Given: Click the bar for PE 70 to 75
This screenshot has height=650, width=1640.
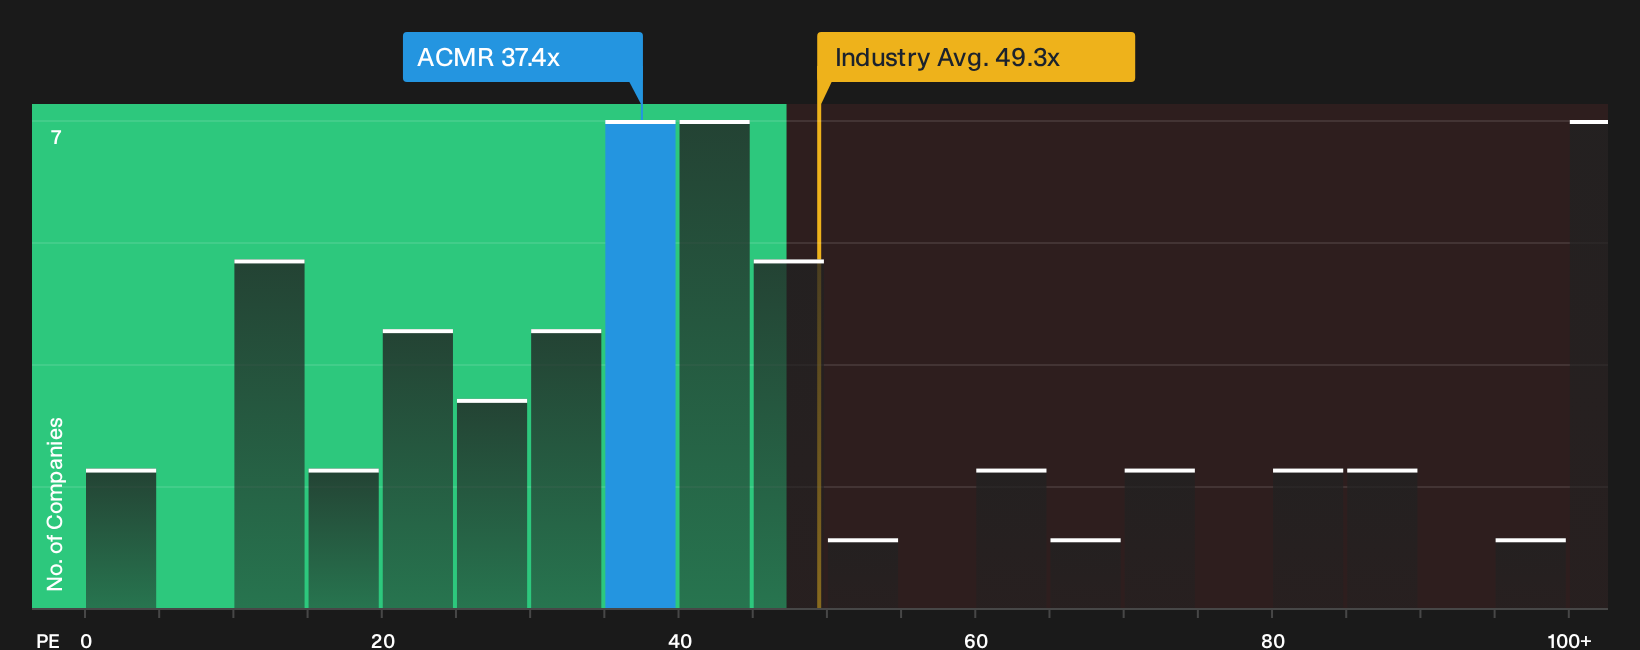Looking at the screenshot, I should point(1160,538).
